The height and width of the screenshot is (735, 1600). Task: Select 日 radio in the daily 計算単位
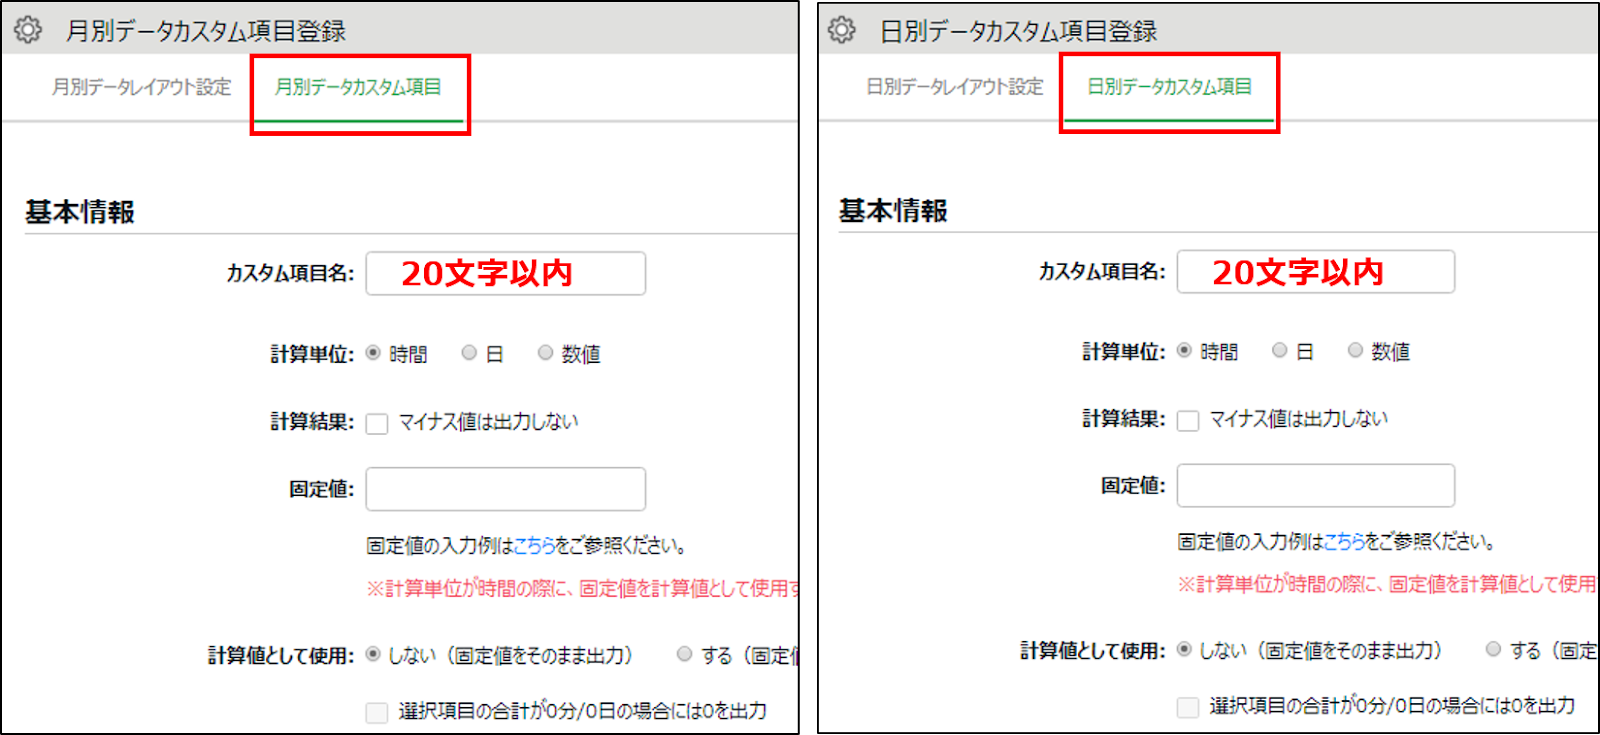click(x=1279, y=350)
